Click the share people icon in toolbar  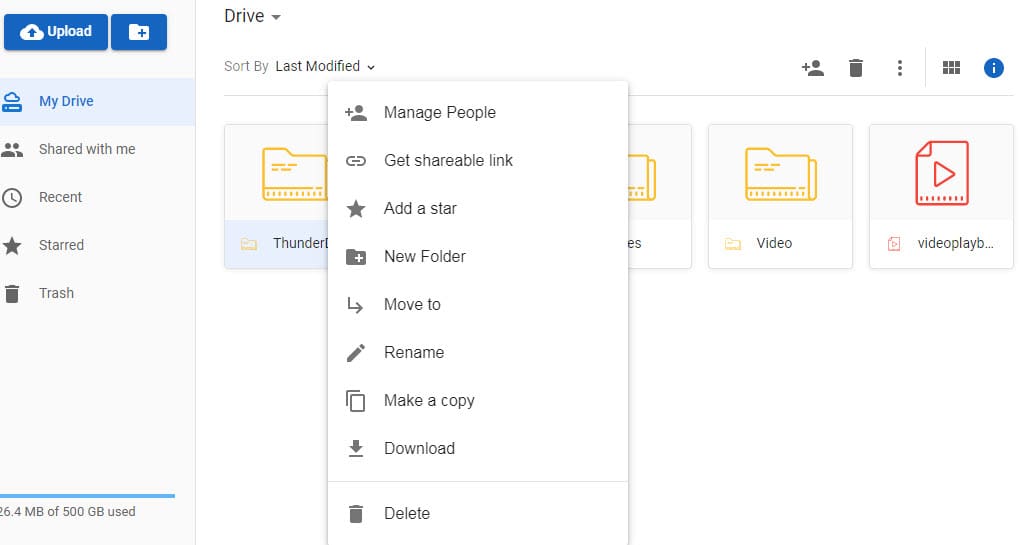click(x=812, y=68)
